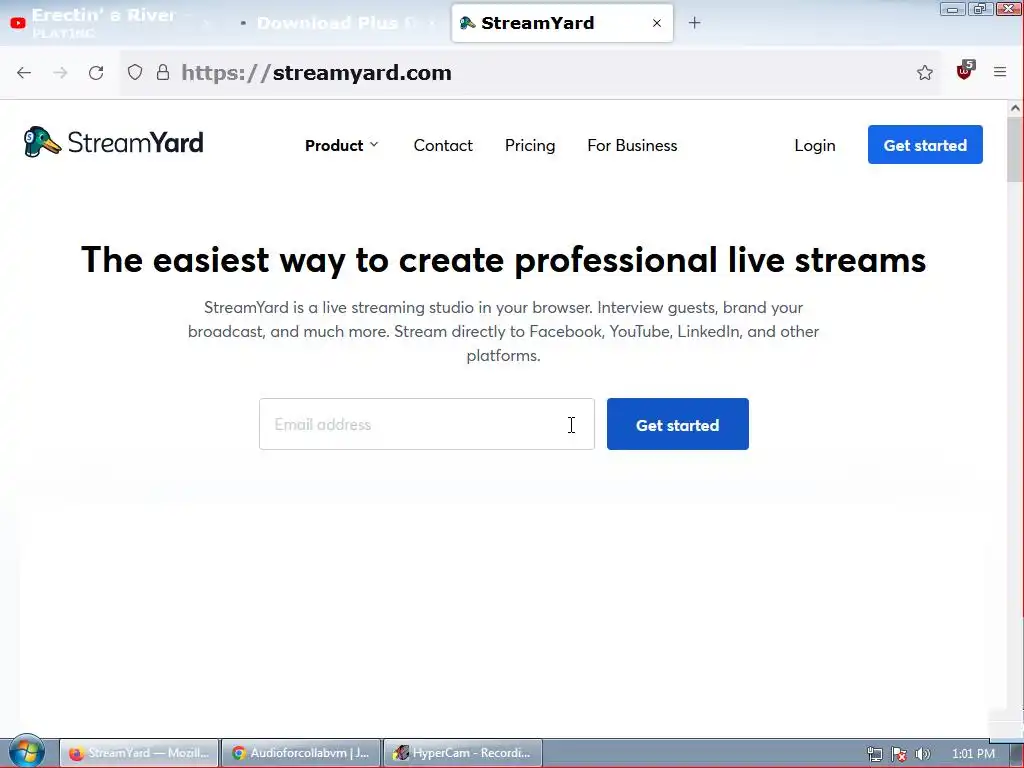The image size is (1024, 768).
Task: Click Get started beside the email field
Action: (677, 424)
